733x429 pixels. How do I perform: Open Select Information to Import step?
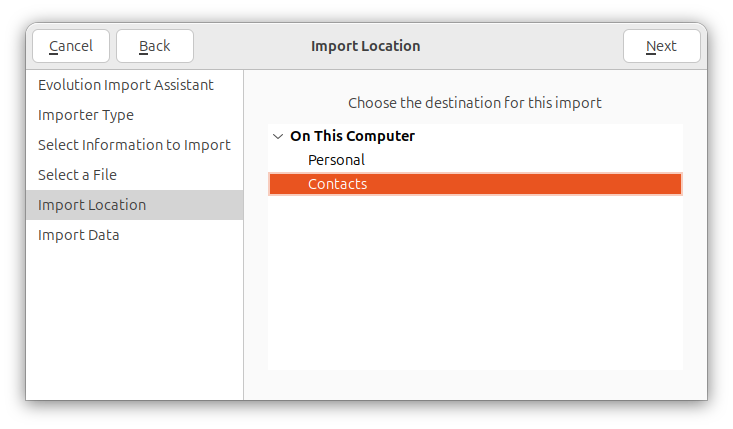tap(135, 145)
